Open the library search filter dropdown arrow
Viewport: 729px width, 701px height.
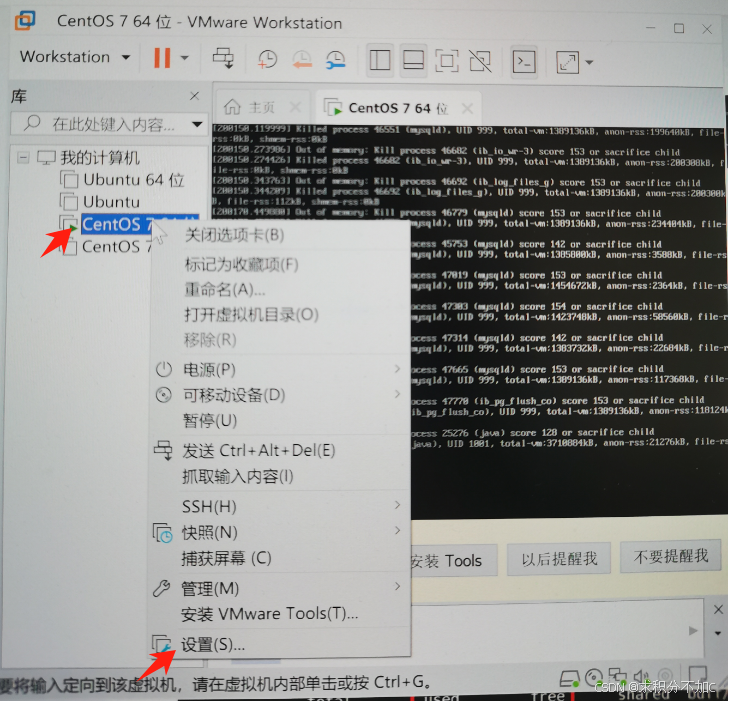pos(197,124)
